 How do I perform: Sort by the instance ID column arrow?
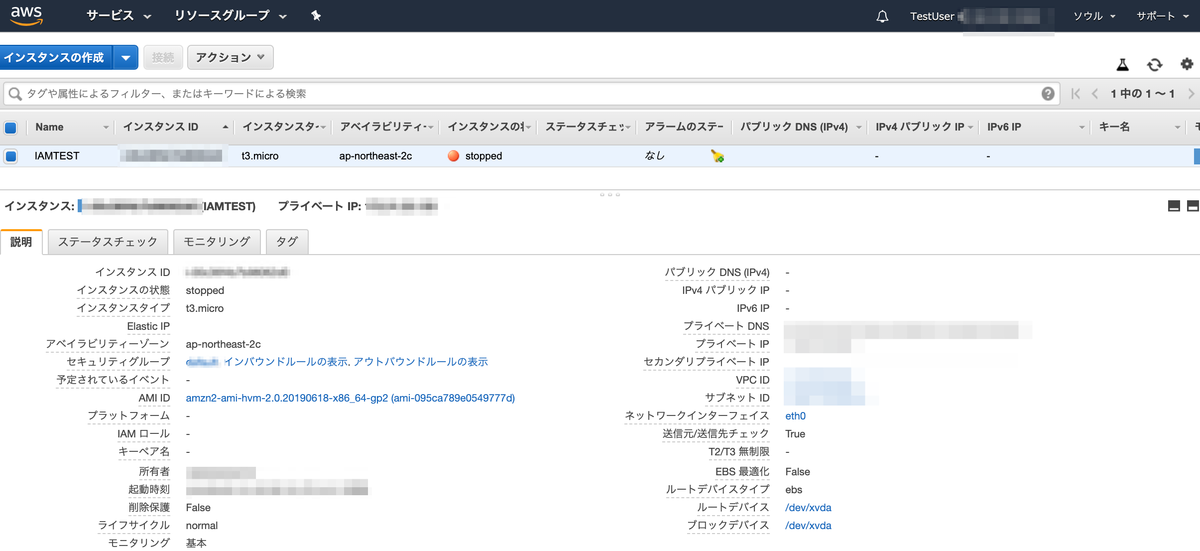[x=225, y=127]
